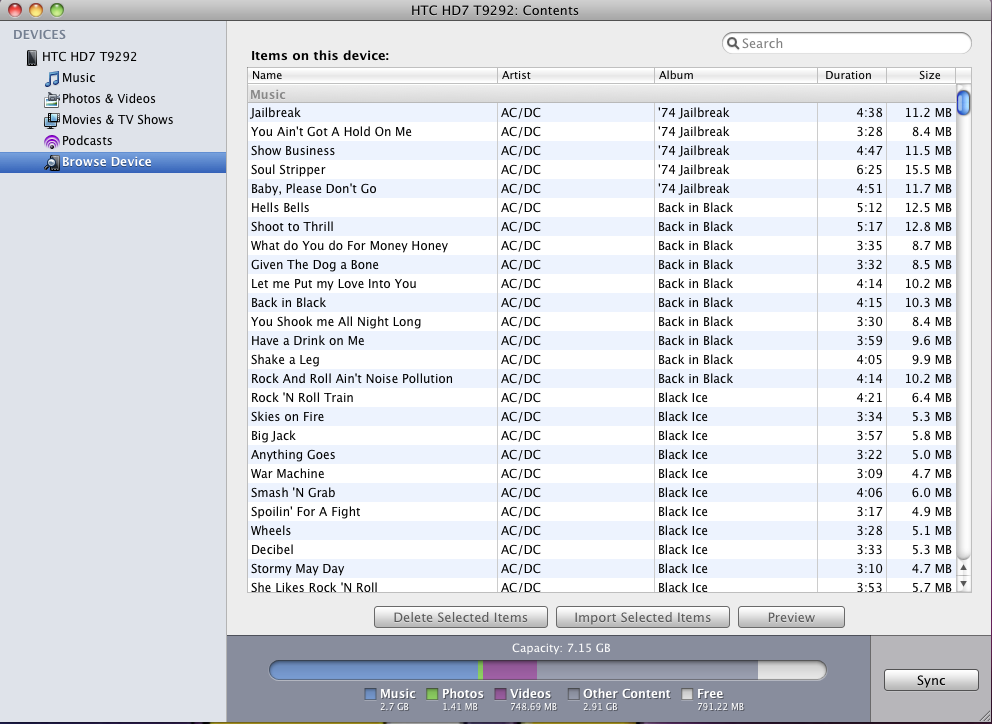
Task: Select the Decibel track
Action: pyautogui.click(x=602, y=549)
